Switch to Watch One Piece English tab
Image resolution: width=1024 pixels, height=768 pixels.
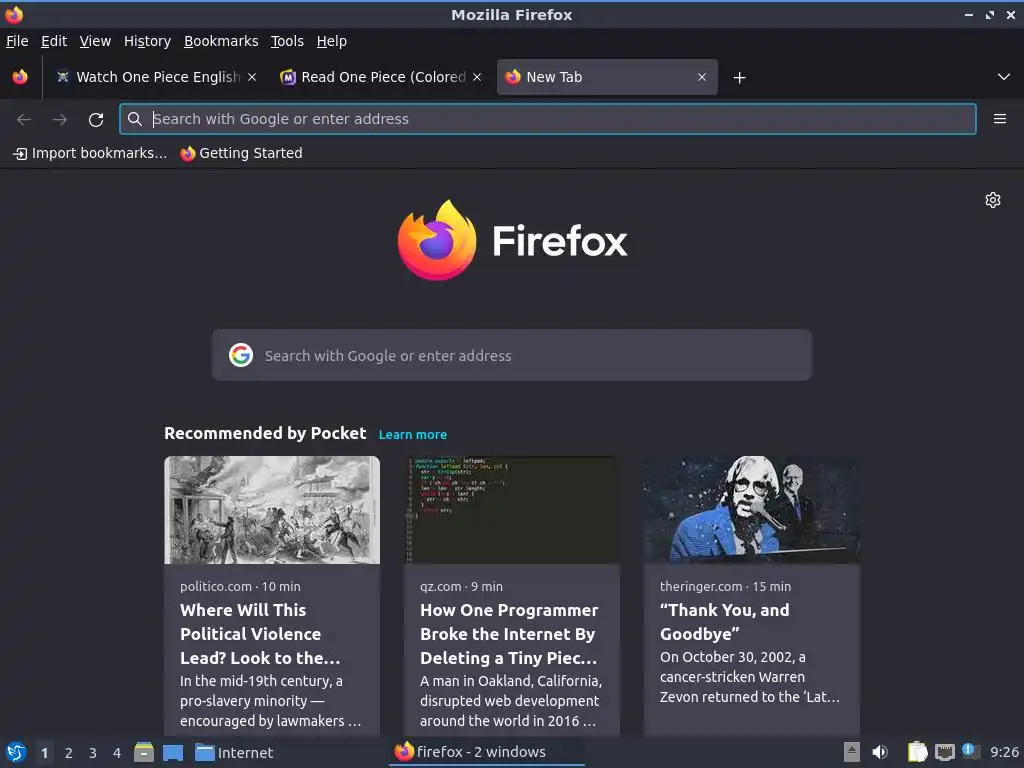click(157, 77)
